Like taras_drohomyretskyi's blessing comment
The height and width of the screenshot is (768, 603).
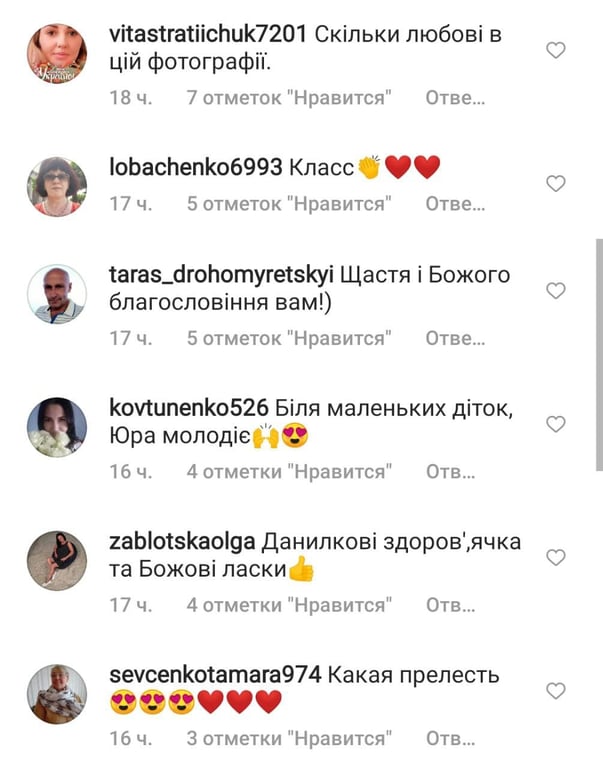tap(555, 290)
